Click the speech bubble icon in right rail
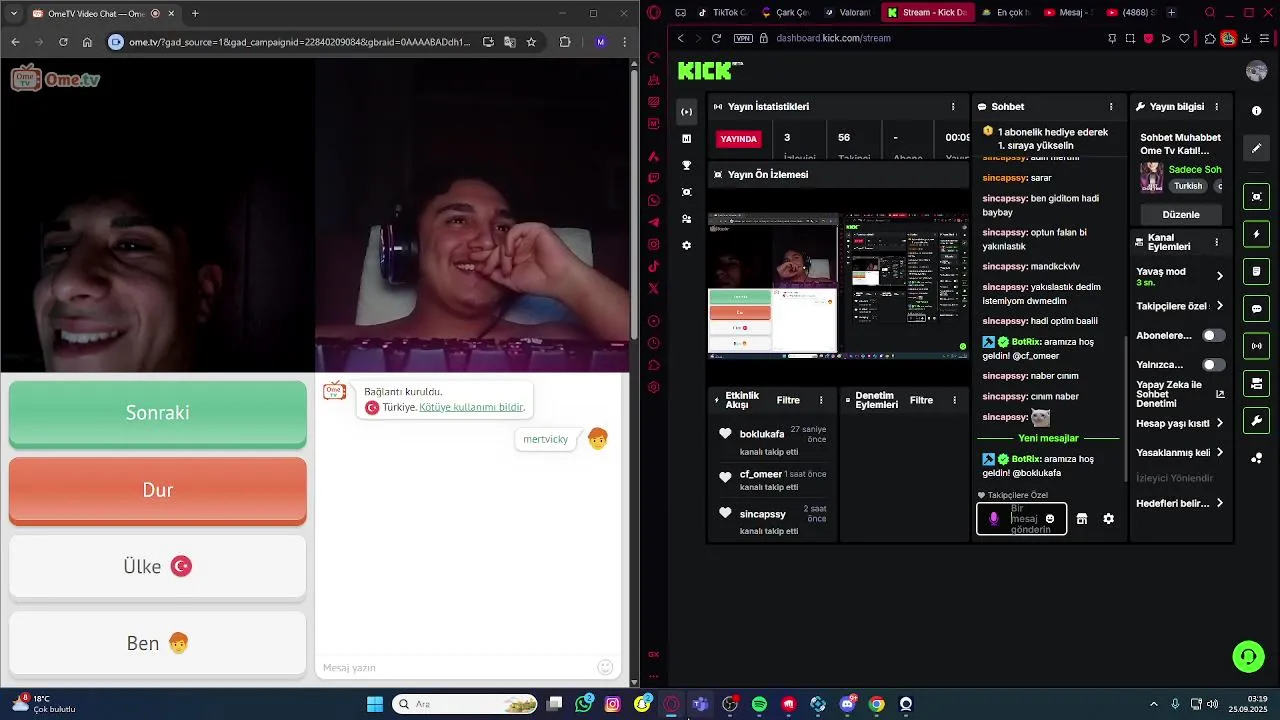 (x=1257, y=309)
